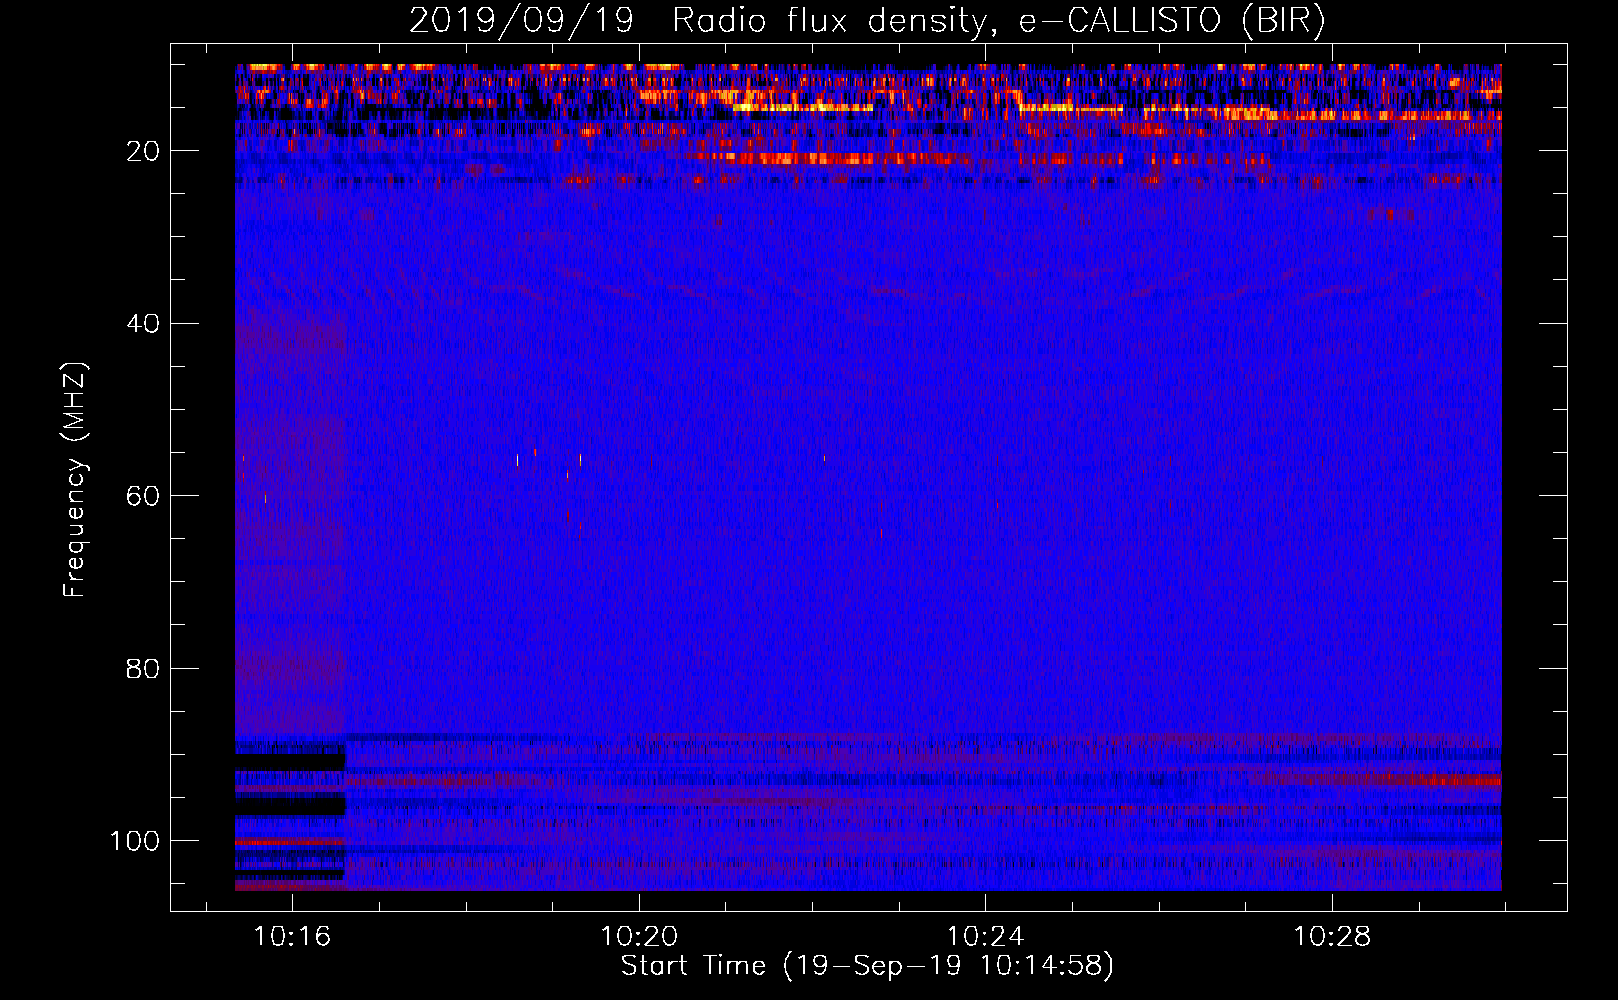
Task: Click the time tick label '10:16'
Action: [x=292, y=937]
